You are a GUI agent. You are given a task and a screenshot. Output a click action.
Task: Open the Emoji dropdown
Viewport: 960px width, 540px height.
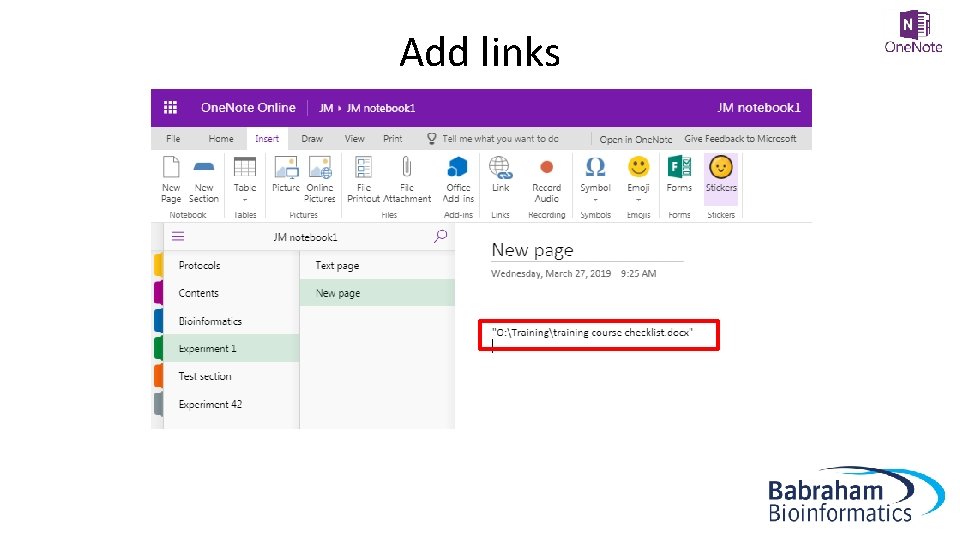pos(639,179)
